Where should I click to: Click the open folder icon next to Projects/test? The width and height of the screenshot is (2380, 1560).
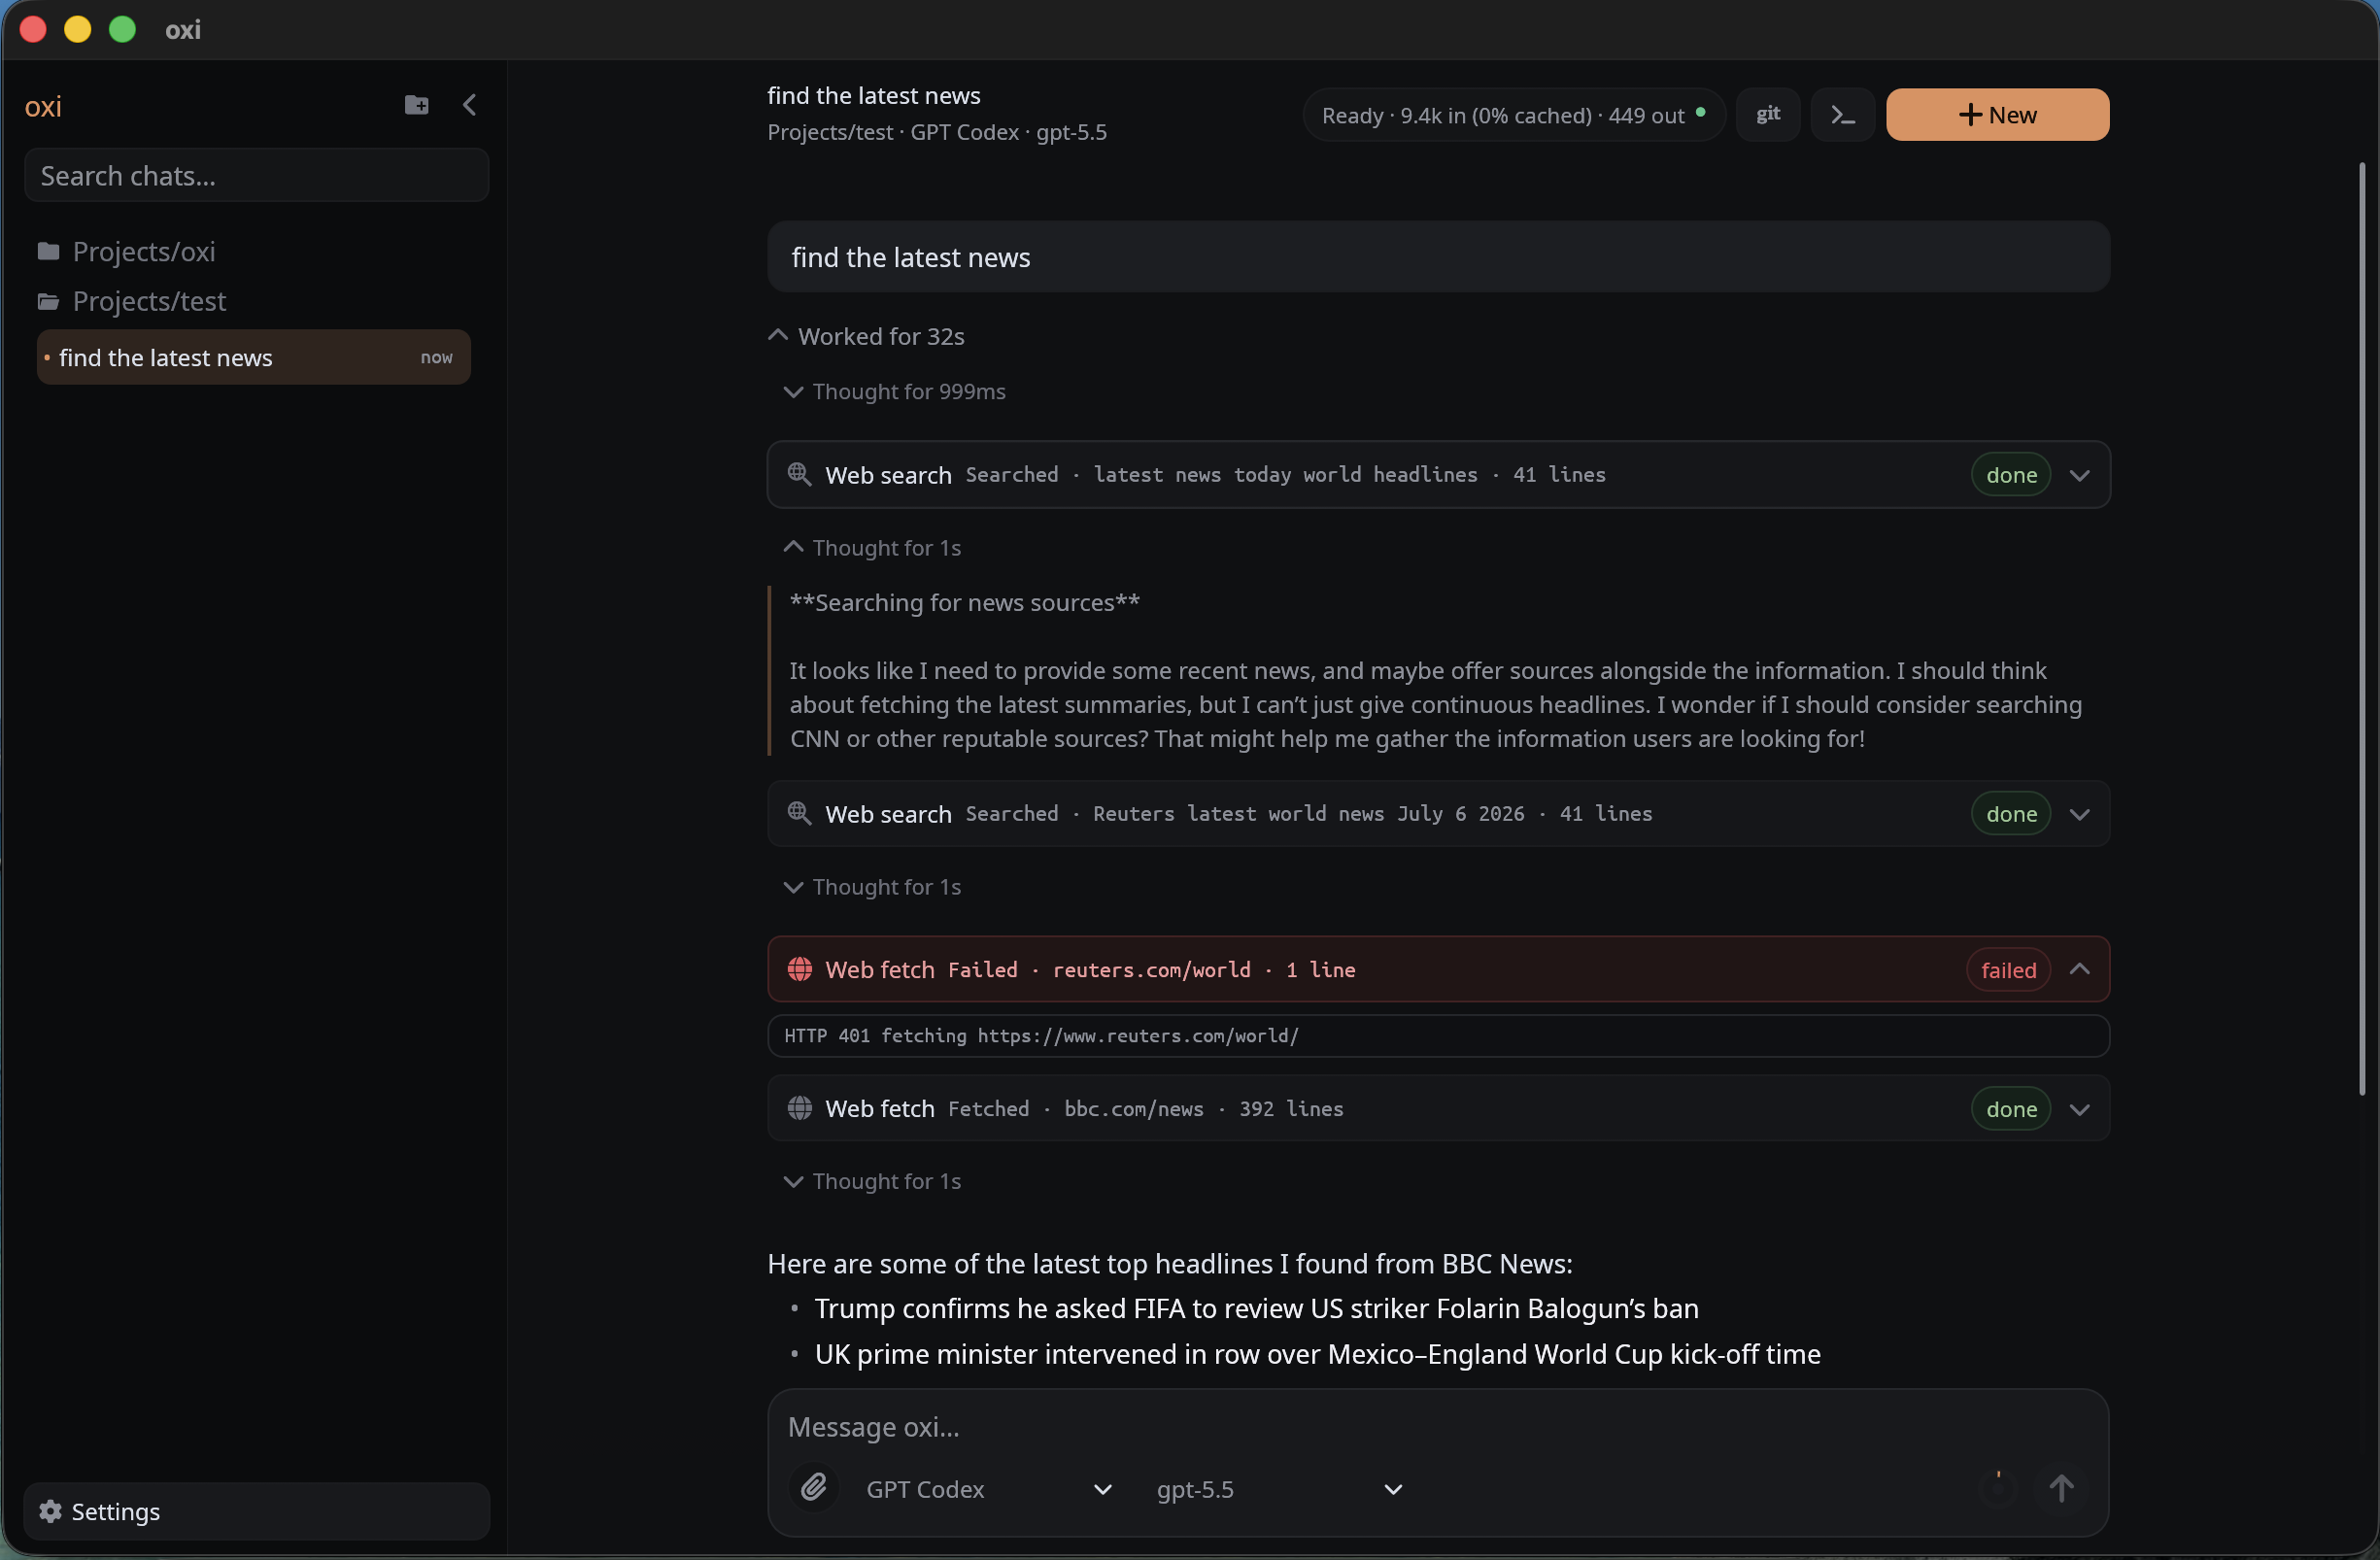pos(48,301)
